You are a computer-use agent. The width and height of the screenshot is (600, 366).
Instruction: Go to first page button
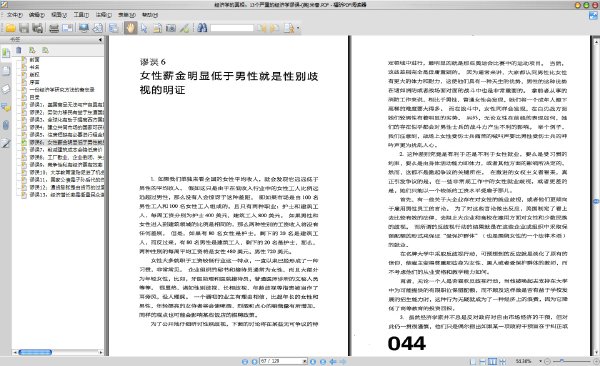(245, 361)
